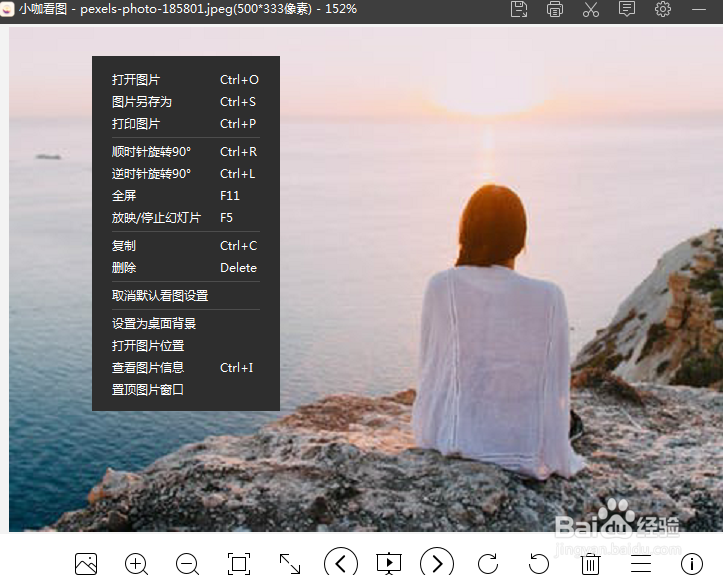Rotate image counterclockwise using toolbar icon
The image size is (723, 575).
tap(539, 563)
